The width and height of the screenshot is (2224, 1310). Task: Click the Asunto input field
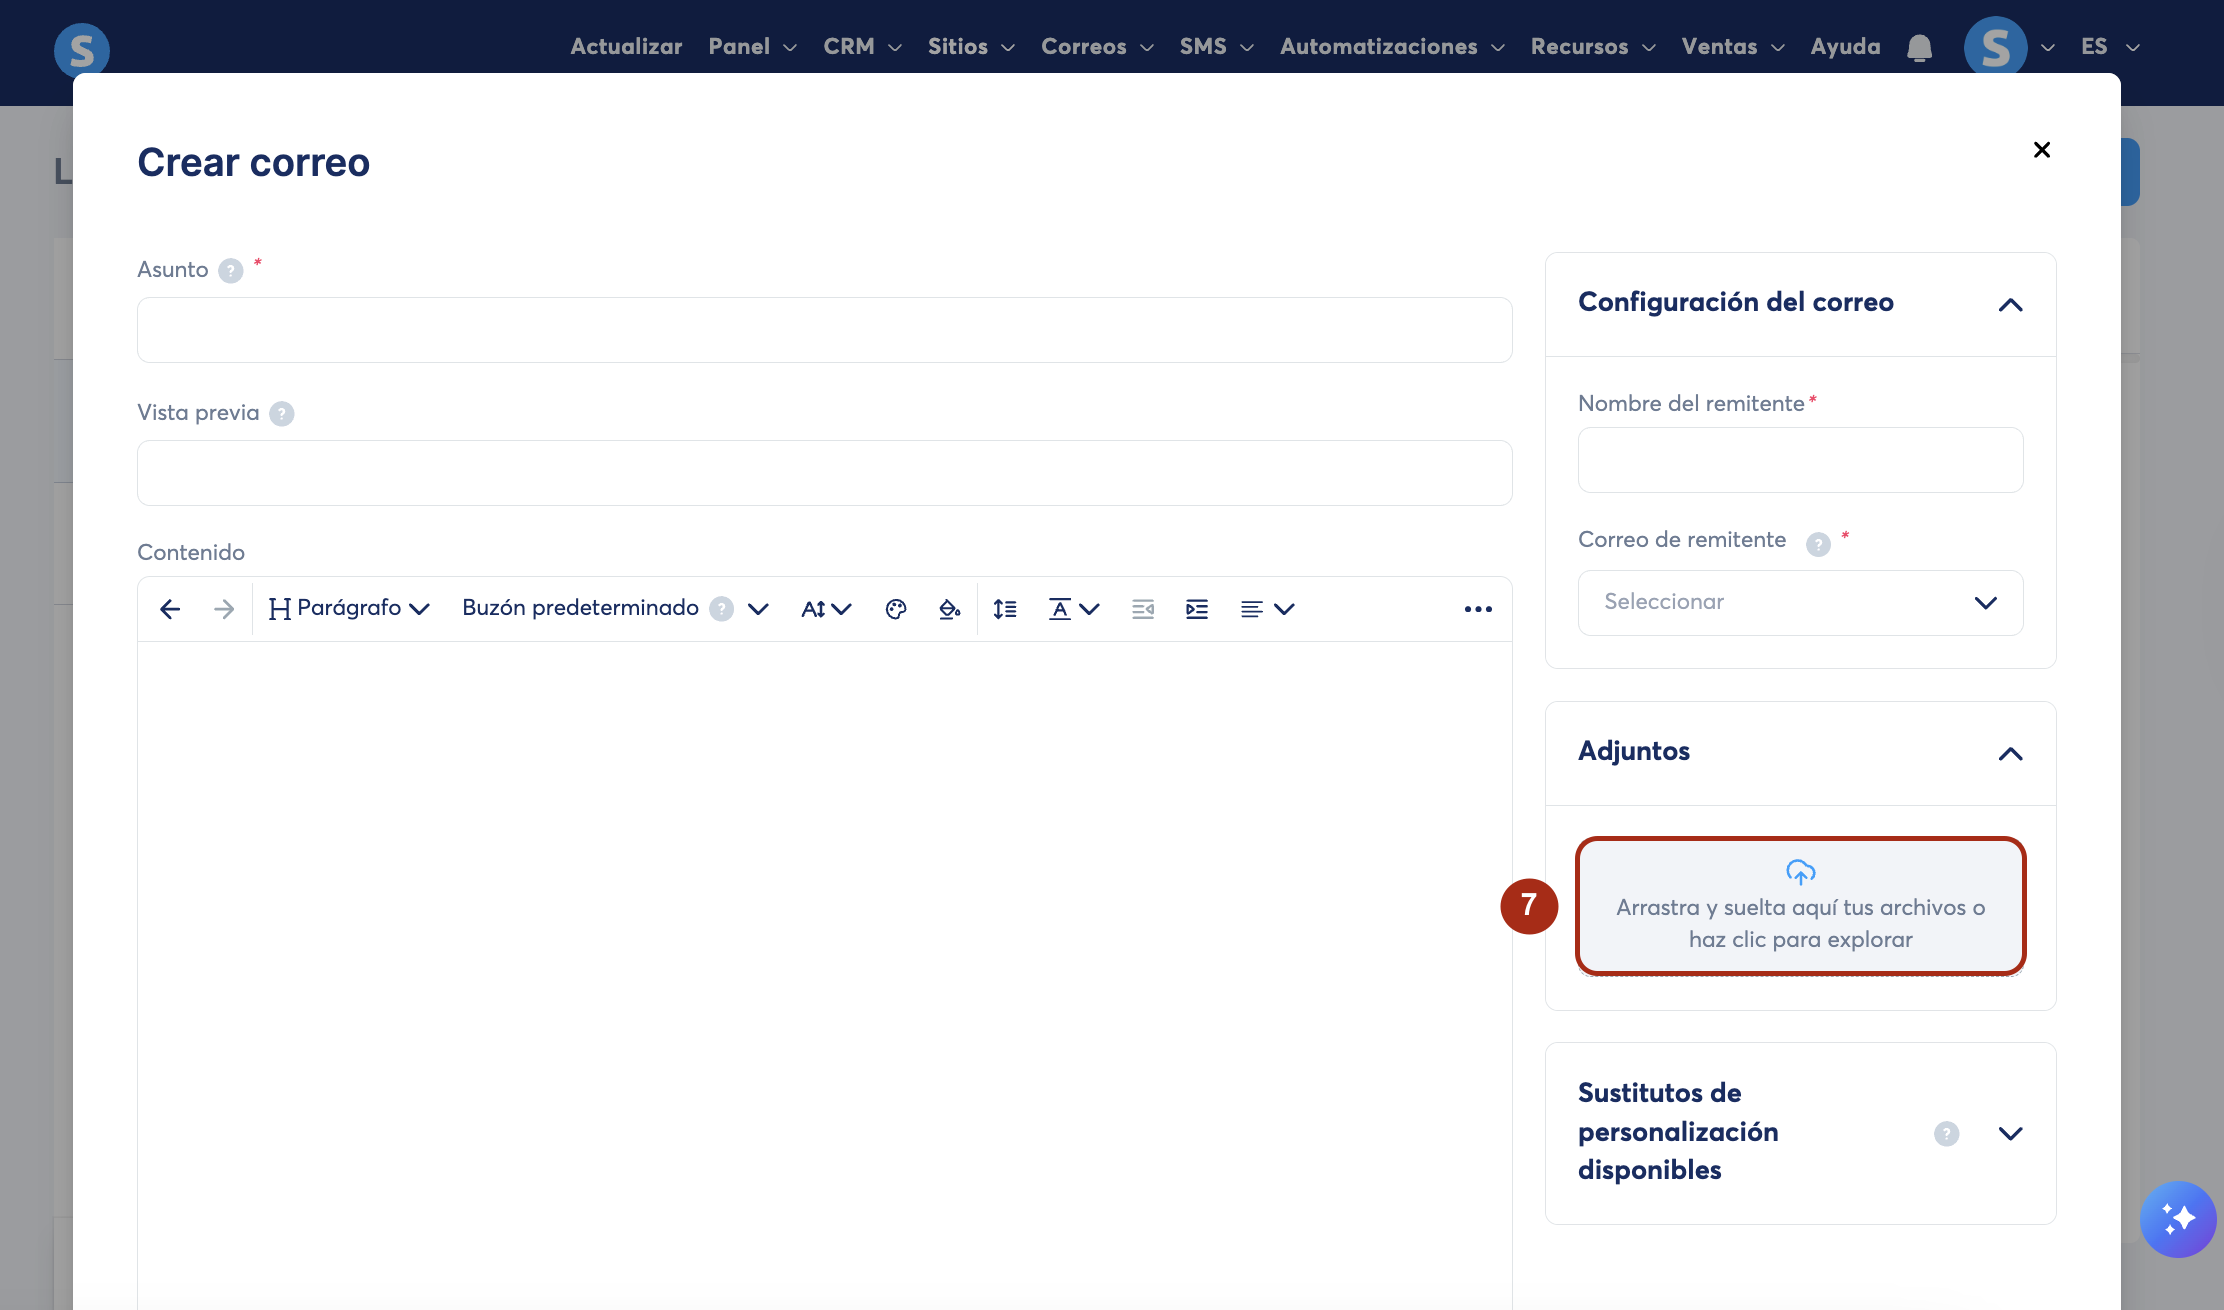pyautogui.click(x=824, y=330)
